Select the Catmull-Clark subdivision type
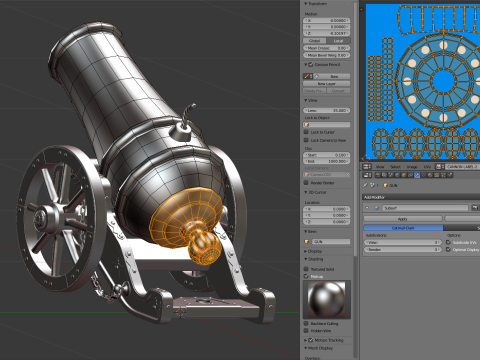Image resolution: width=480 pixels, height=360 pixels. [403, 228]
